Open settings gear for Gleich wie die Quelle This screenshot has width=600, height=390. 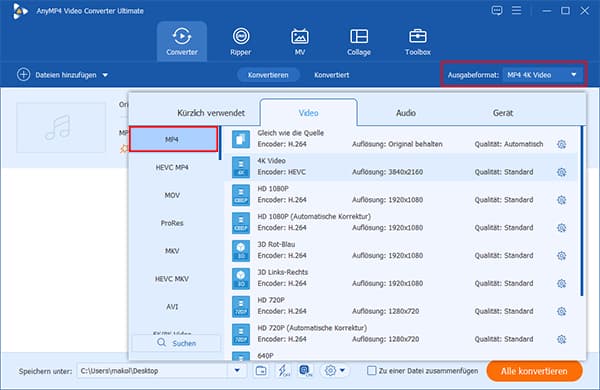[x=561, y=144]
